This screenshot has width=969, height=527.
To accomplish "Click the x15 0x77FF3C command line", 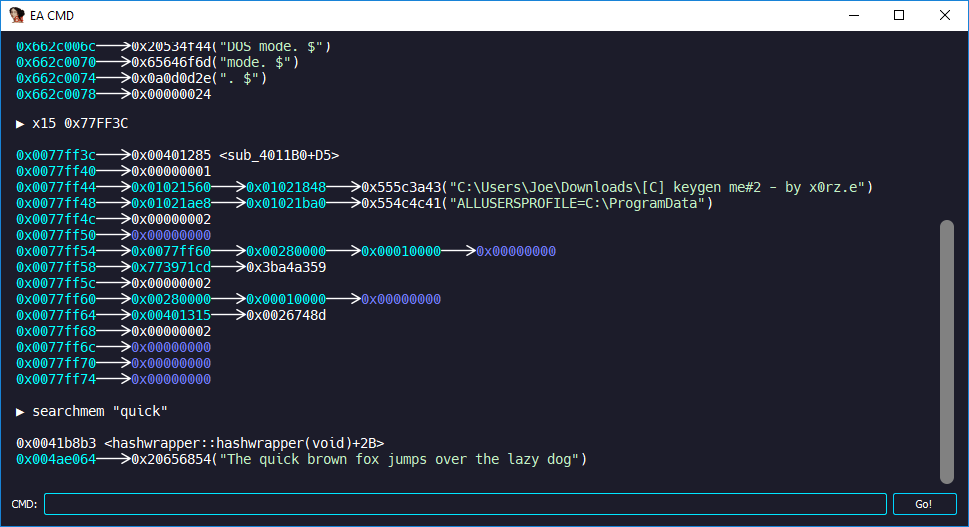I will (x=72, y=124).
